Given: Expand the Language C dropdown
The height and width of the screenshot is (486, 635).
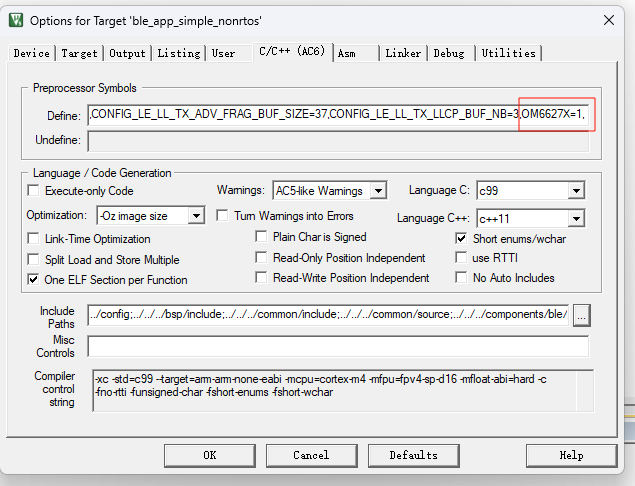Looking at the screenshot, I should [575, 191].
